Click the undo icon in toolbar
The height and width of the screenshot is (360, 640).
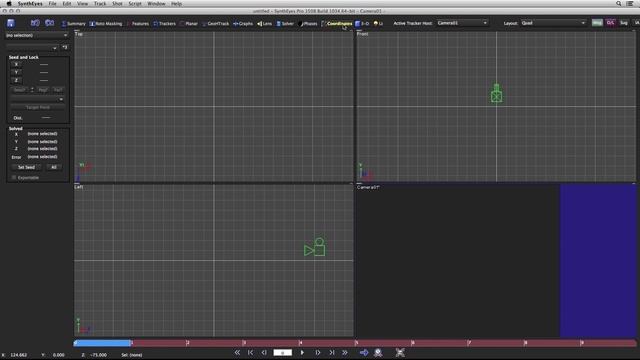tap(35, 23)
